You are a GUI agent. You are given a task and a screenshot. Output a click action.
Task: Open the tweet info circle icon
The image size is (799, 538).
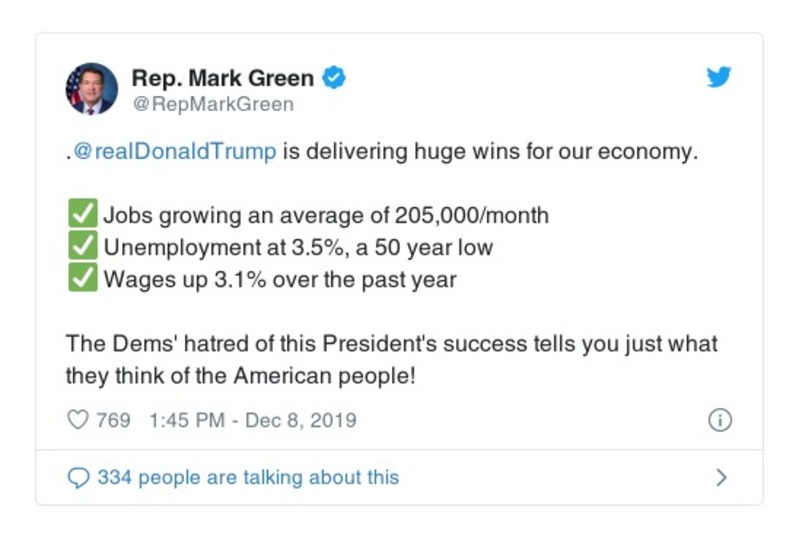[x=719, y=421]
